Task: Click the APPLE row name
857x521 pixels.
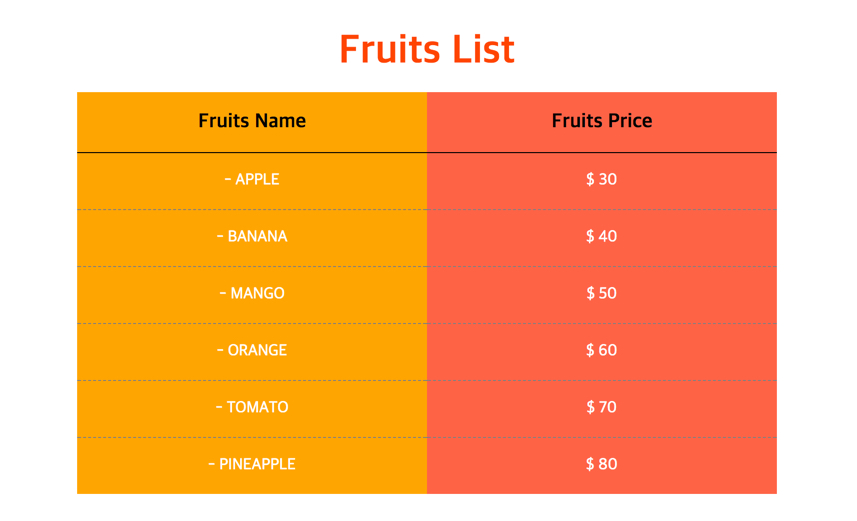Action: 257,179
